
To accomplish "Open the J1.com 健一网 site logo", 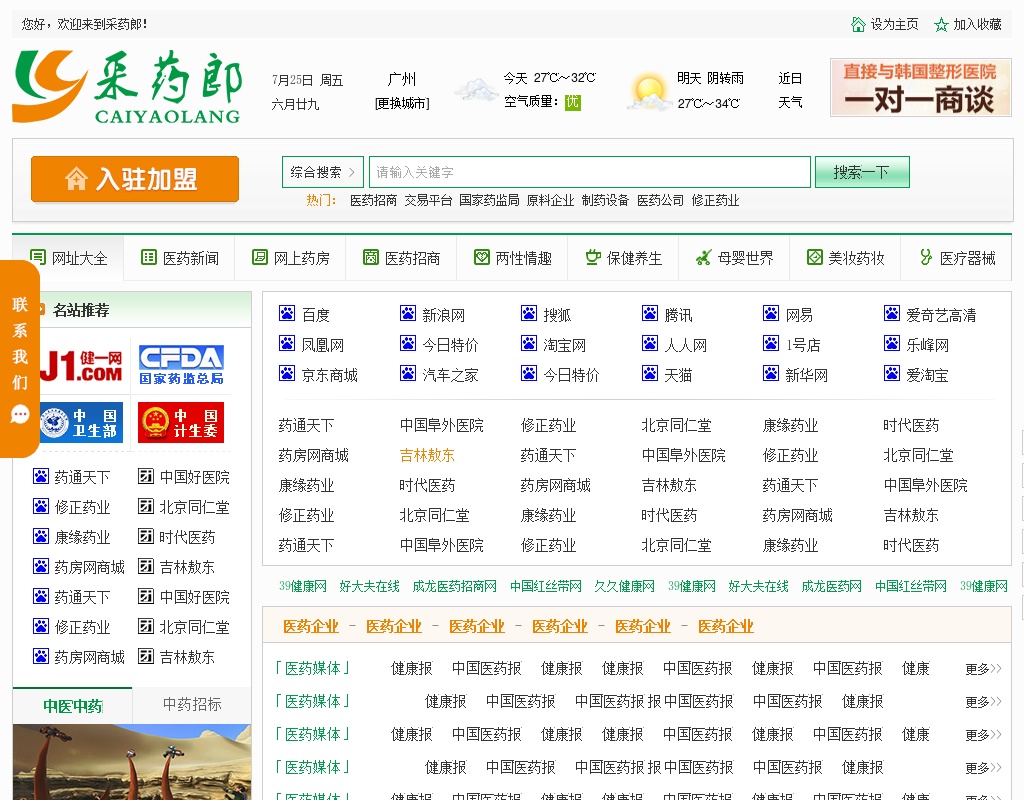I will [80, 365].
